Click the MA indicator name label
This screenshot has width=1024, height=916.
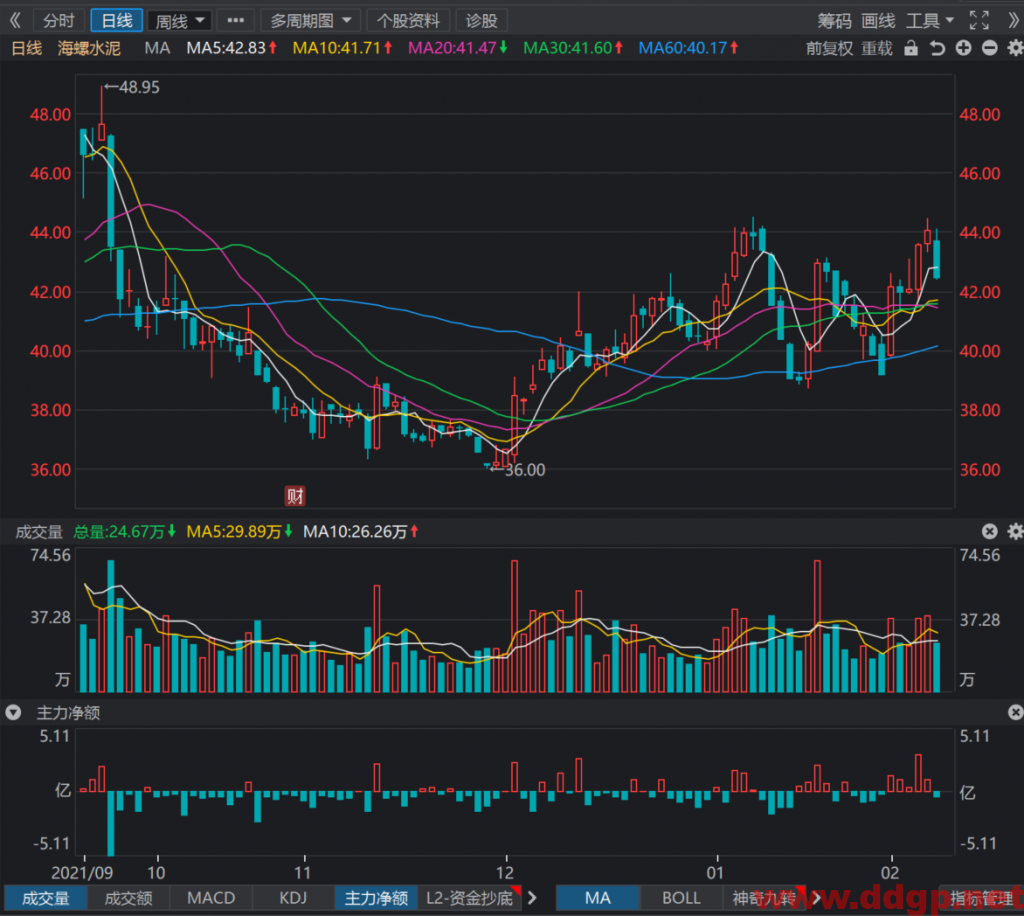click(157, 48)
